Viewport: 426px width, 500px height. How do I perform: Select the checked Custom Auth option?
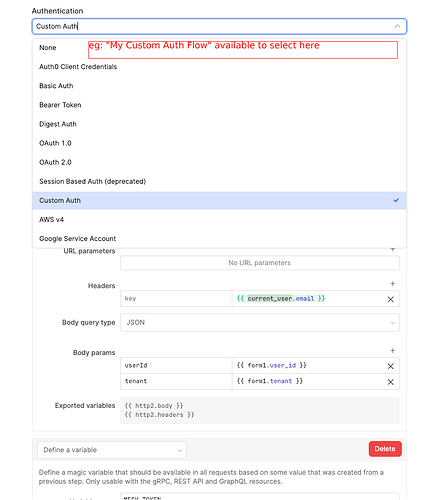219,200
